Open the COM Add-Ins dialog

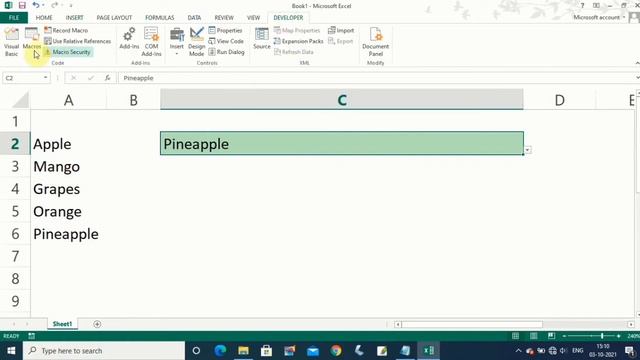pos(151,42)
